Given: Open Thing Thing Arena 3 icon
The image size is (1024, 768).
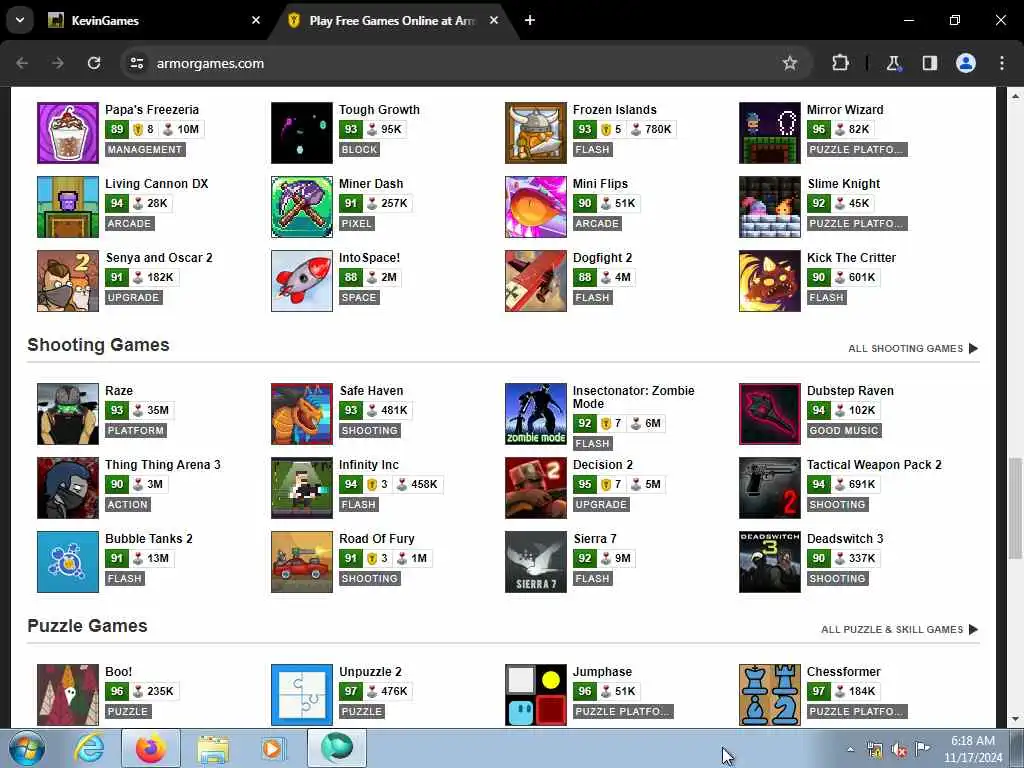Looking at the screenshot, I should pos(68,488).
